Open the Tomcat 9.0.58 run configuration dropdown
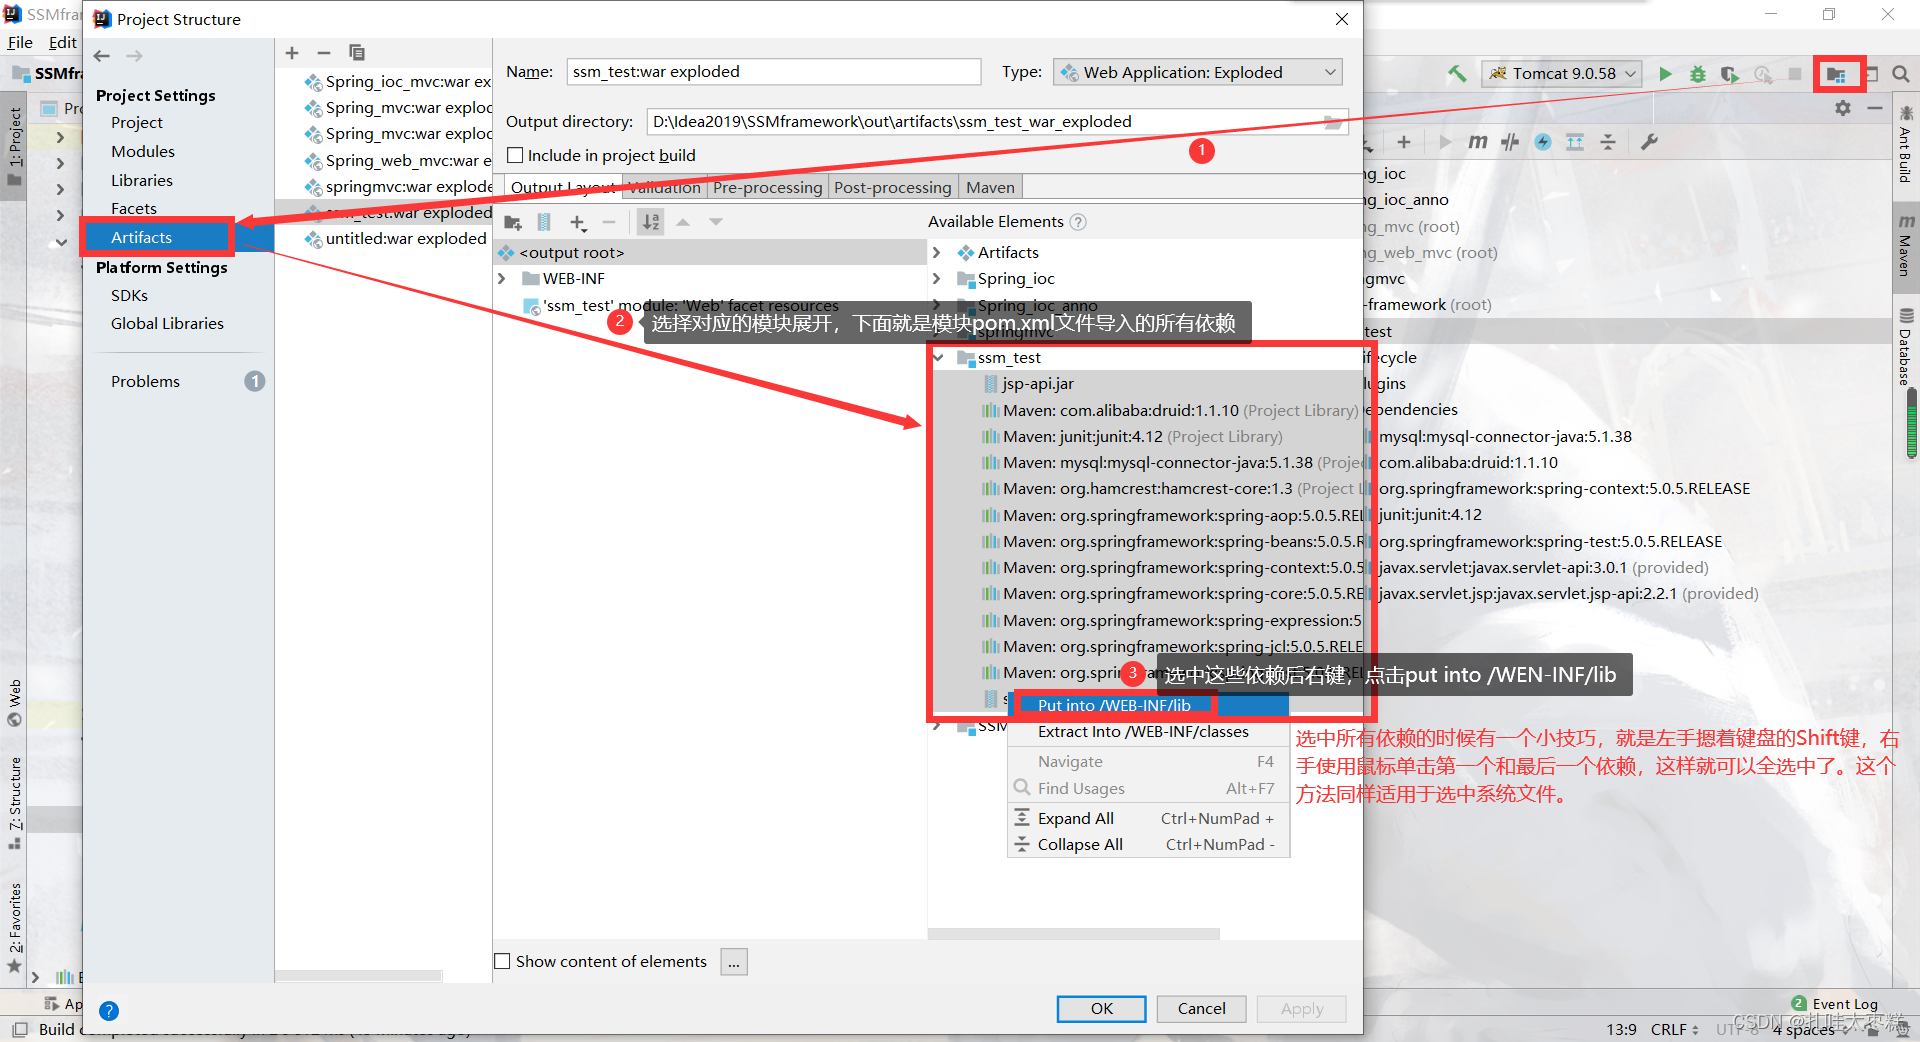Viewport: 1920px width, 1042px height. pyautogui.click(x=1561, y=73)
